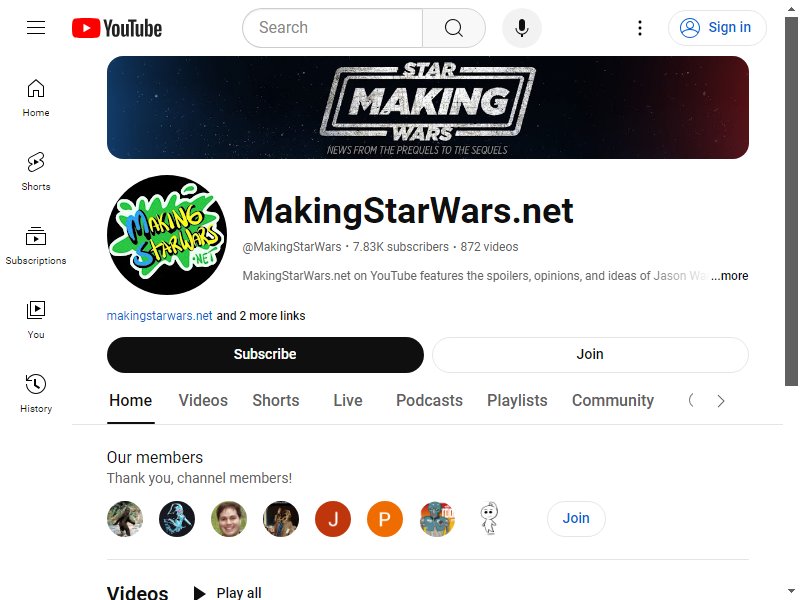Open Subscriptions in the sidebar
The image size is (800, 600).
pyautogui.click(x=36, y=246)
